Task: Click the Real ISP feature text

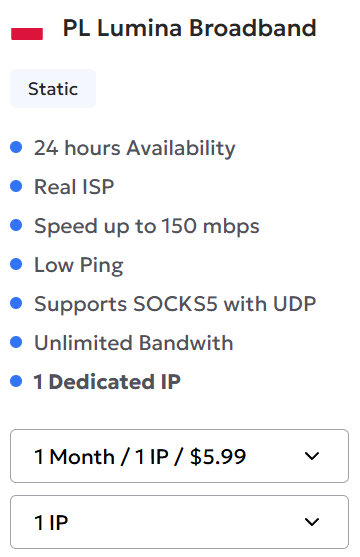Action: point(74,186)
